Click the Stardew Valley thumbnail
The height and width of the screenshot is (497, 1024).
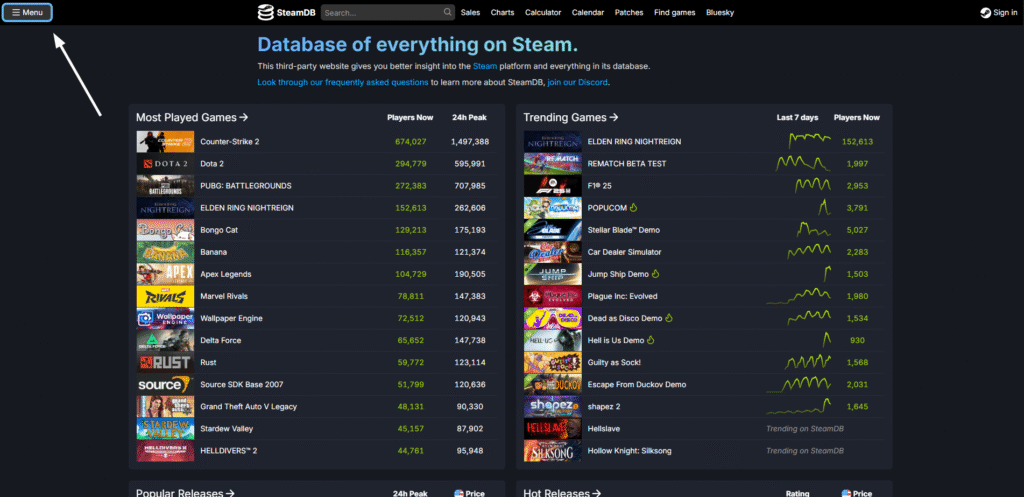pyautogui.click(x=165, y=429)
